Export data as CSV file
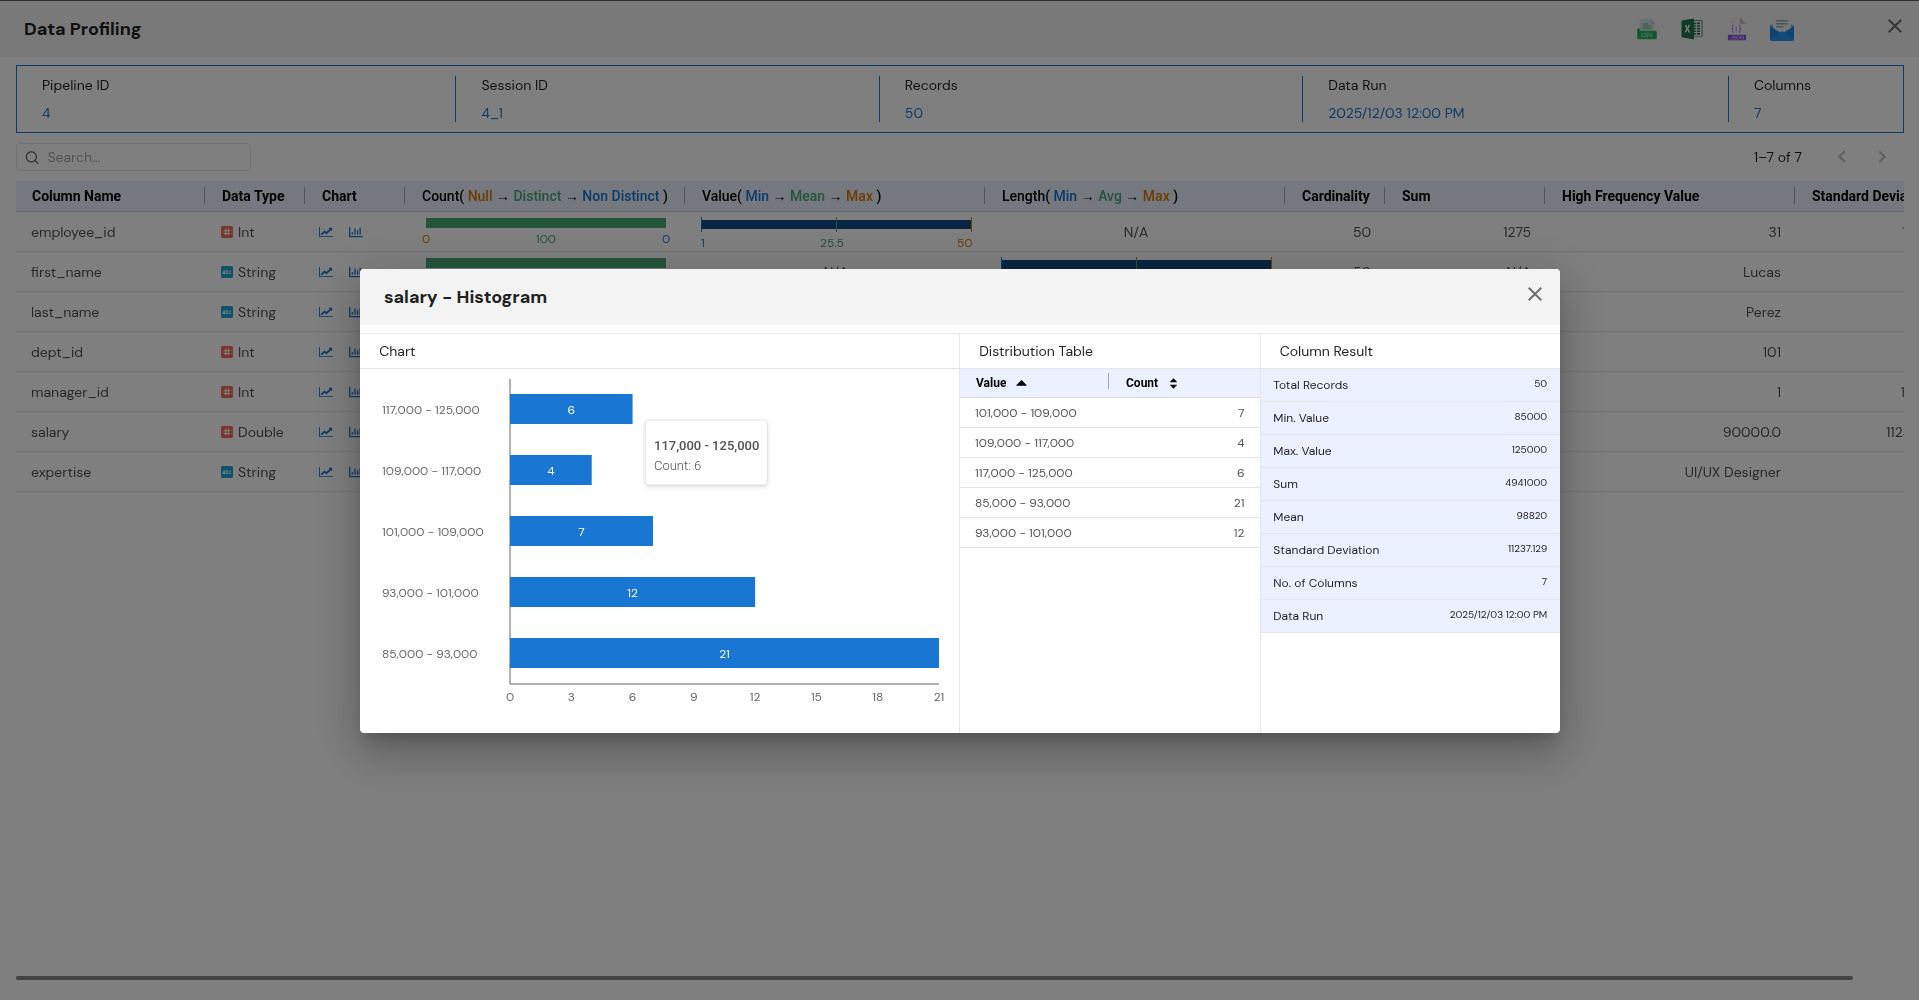 [1647, 29]
